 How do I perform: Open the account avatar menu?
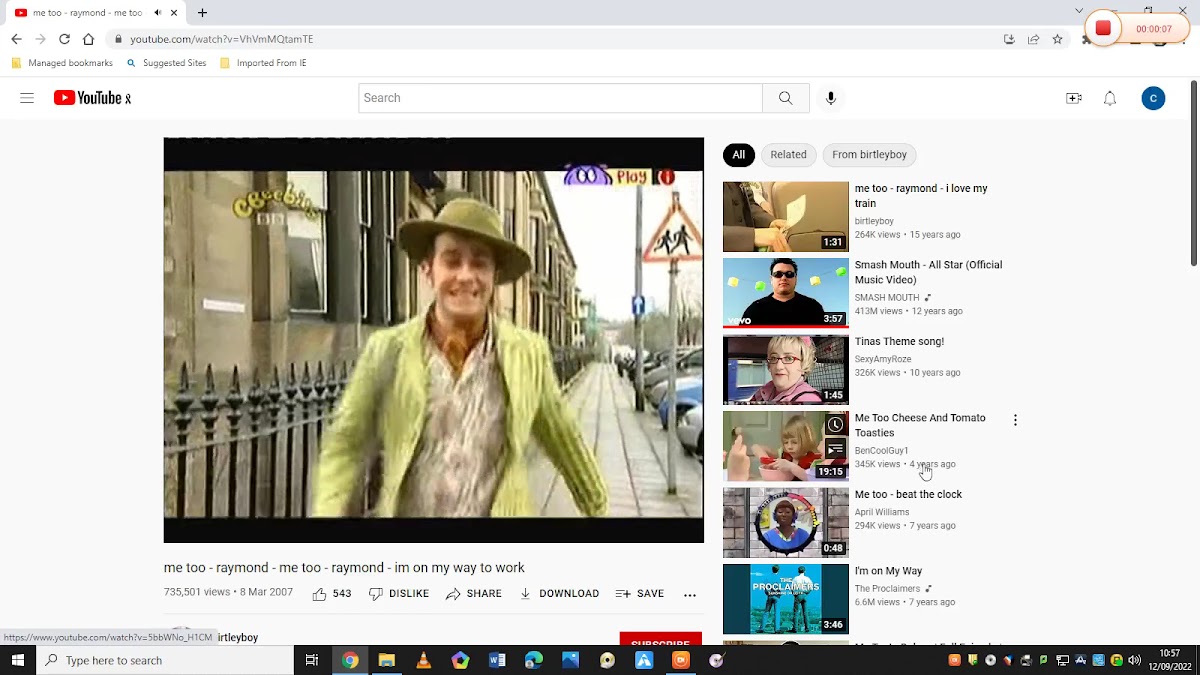click(1153, 98)
